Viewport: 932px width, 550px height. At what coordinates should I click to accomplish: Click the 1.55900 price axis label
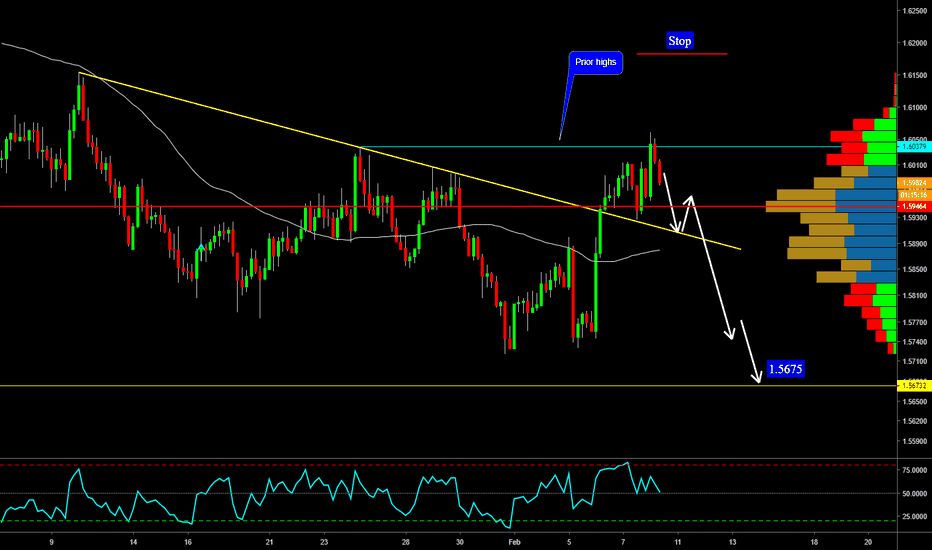tap(915, 441)
